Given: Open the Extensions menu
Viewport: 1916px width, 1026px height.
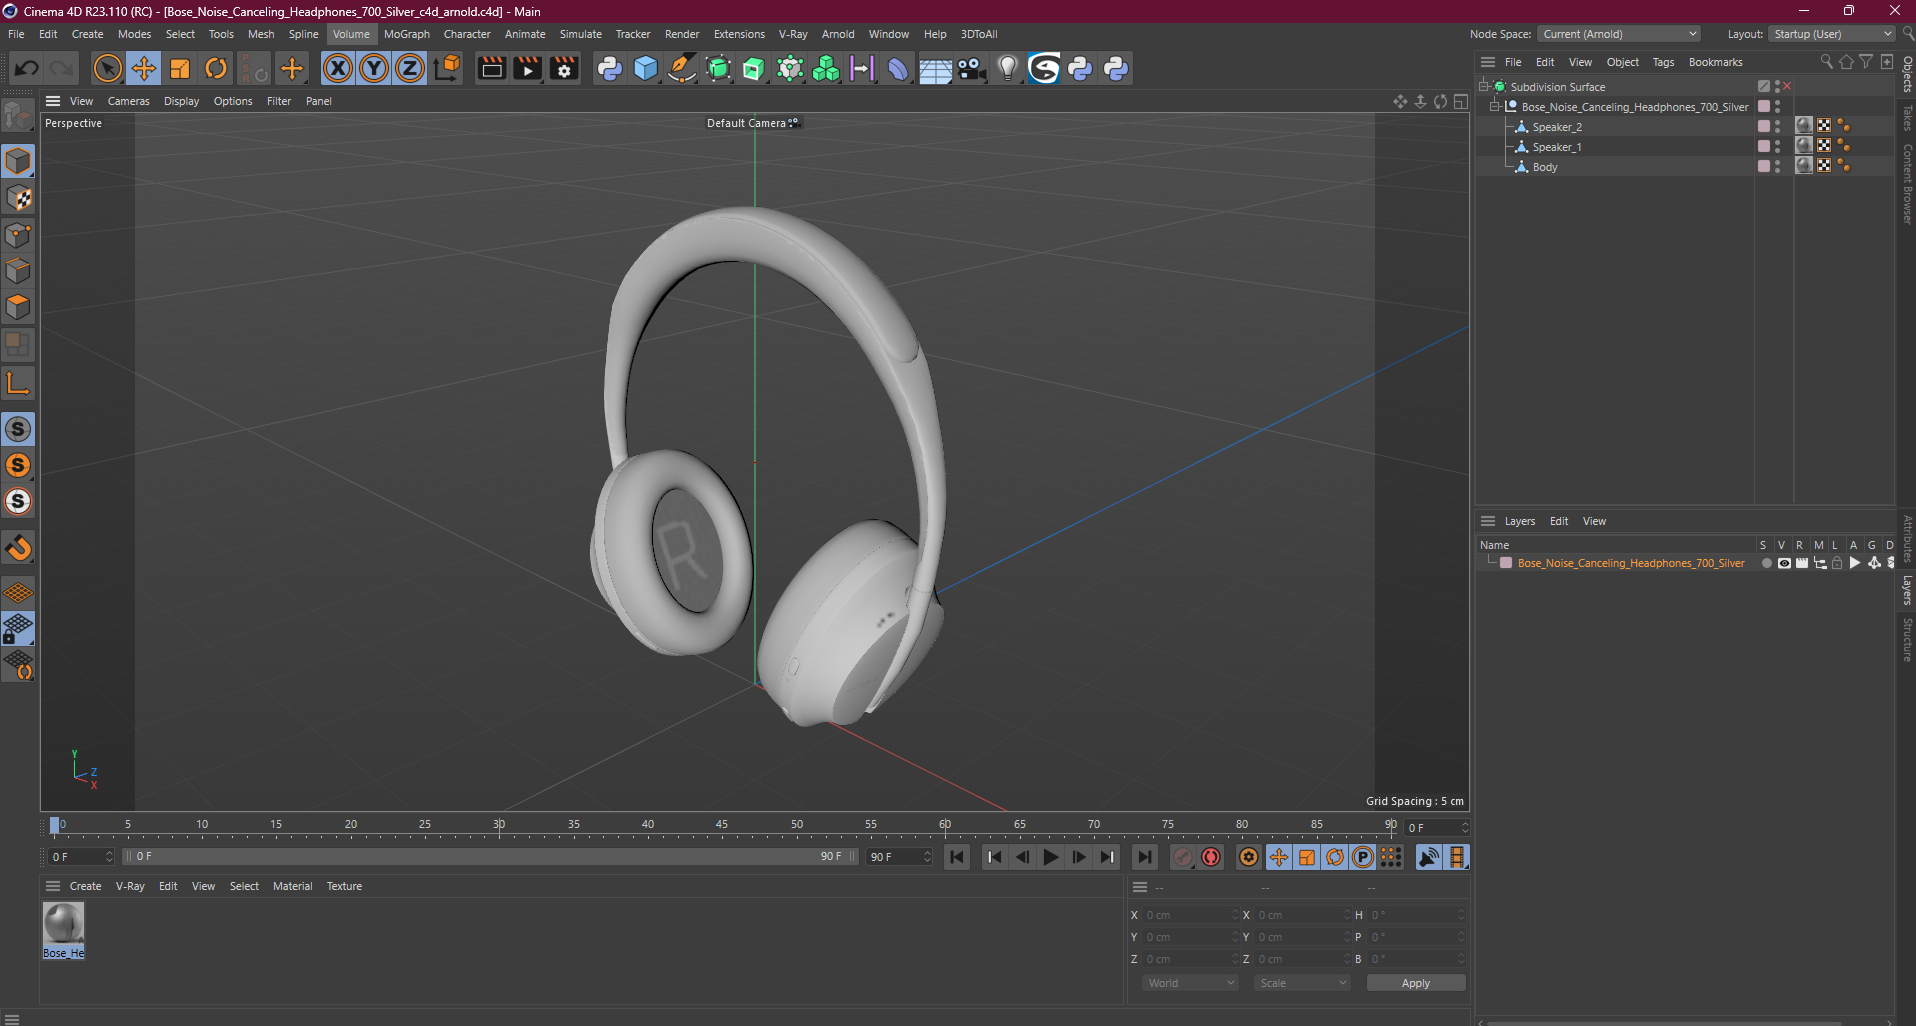Looking at the screenshot, I should (x=739, y=34).
